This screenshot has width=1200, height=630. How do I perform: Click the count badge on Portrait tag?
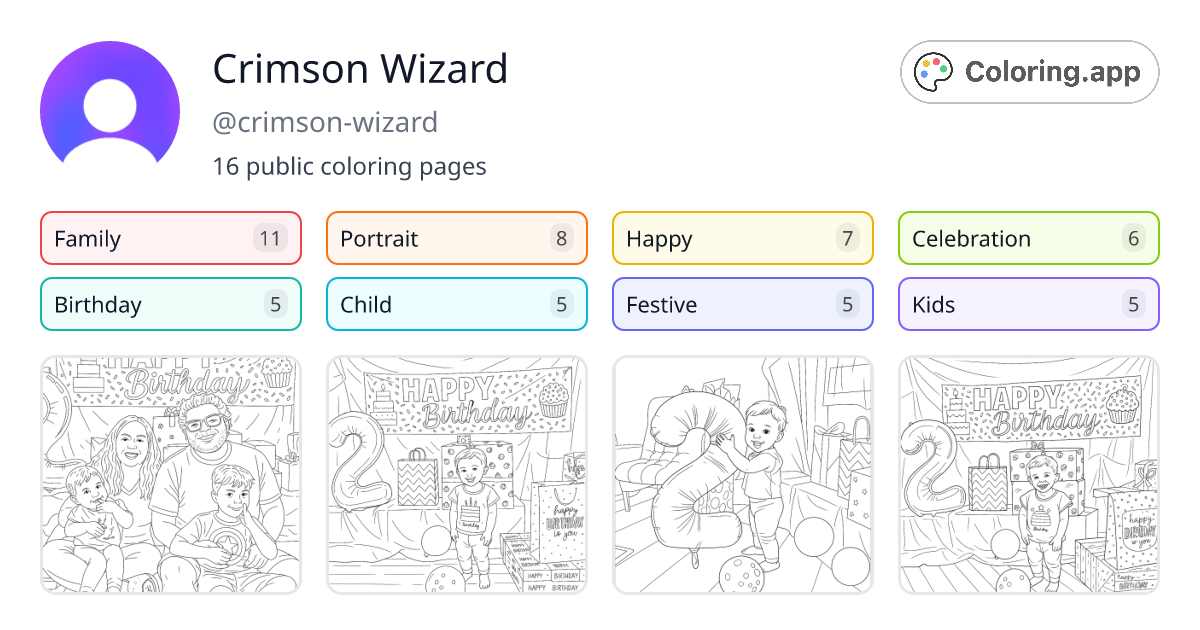pyautogui.click(x=561, y=238)
